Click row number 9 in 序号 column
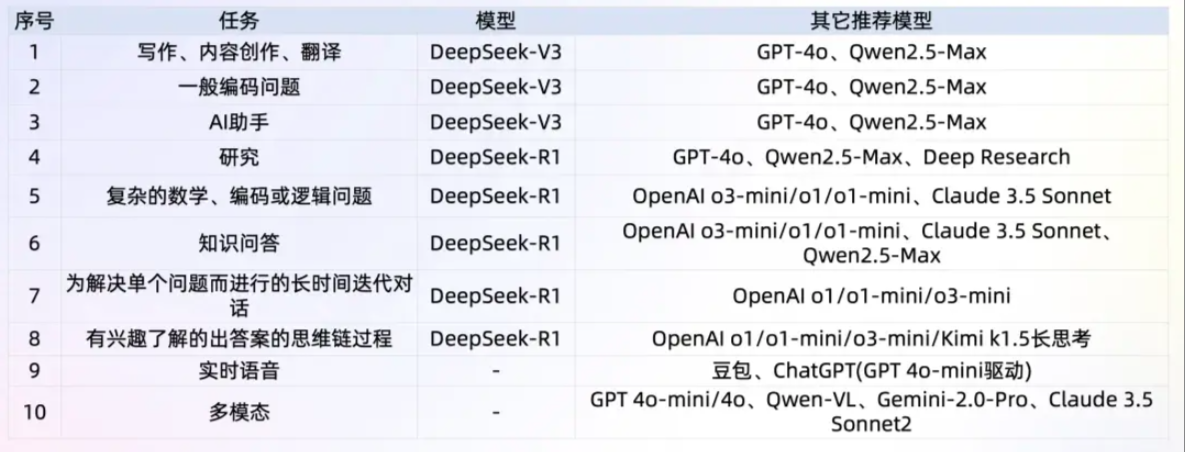Screen dimensions: 1185x452 click(x=34, y=371)
